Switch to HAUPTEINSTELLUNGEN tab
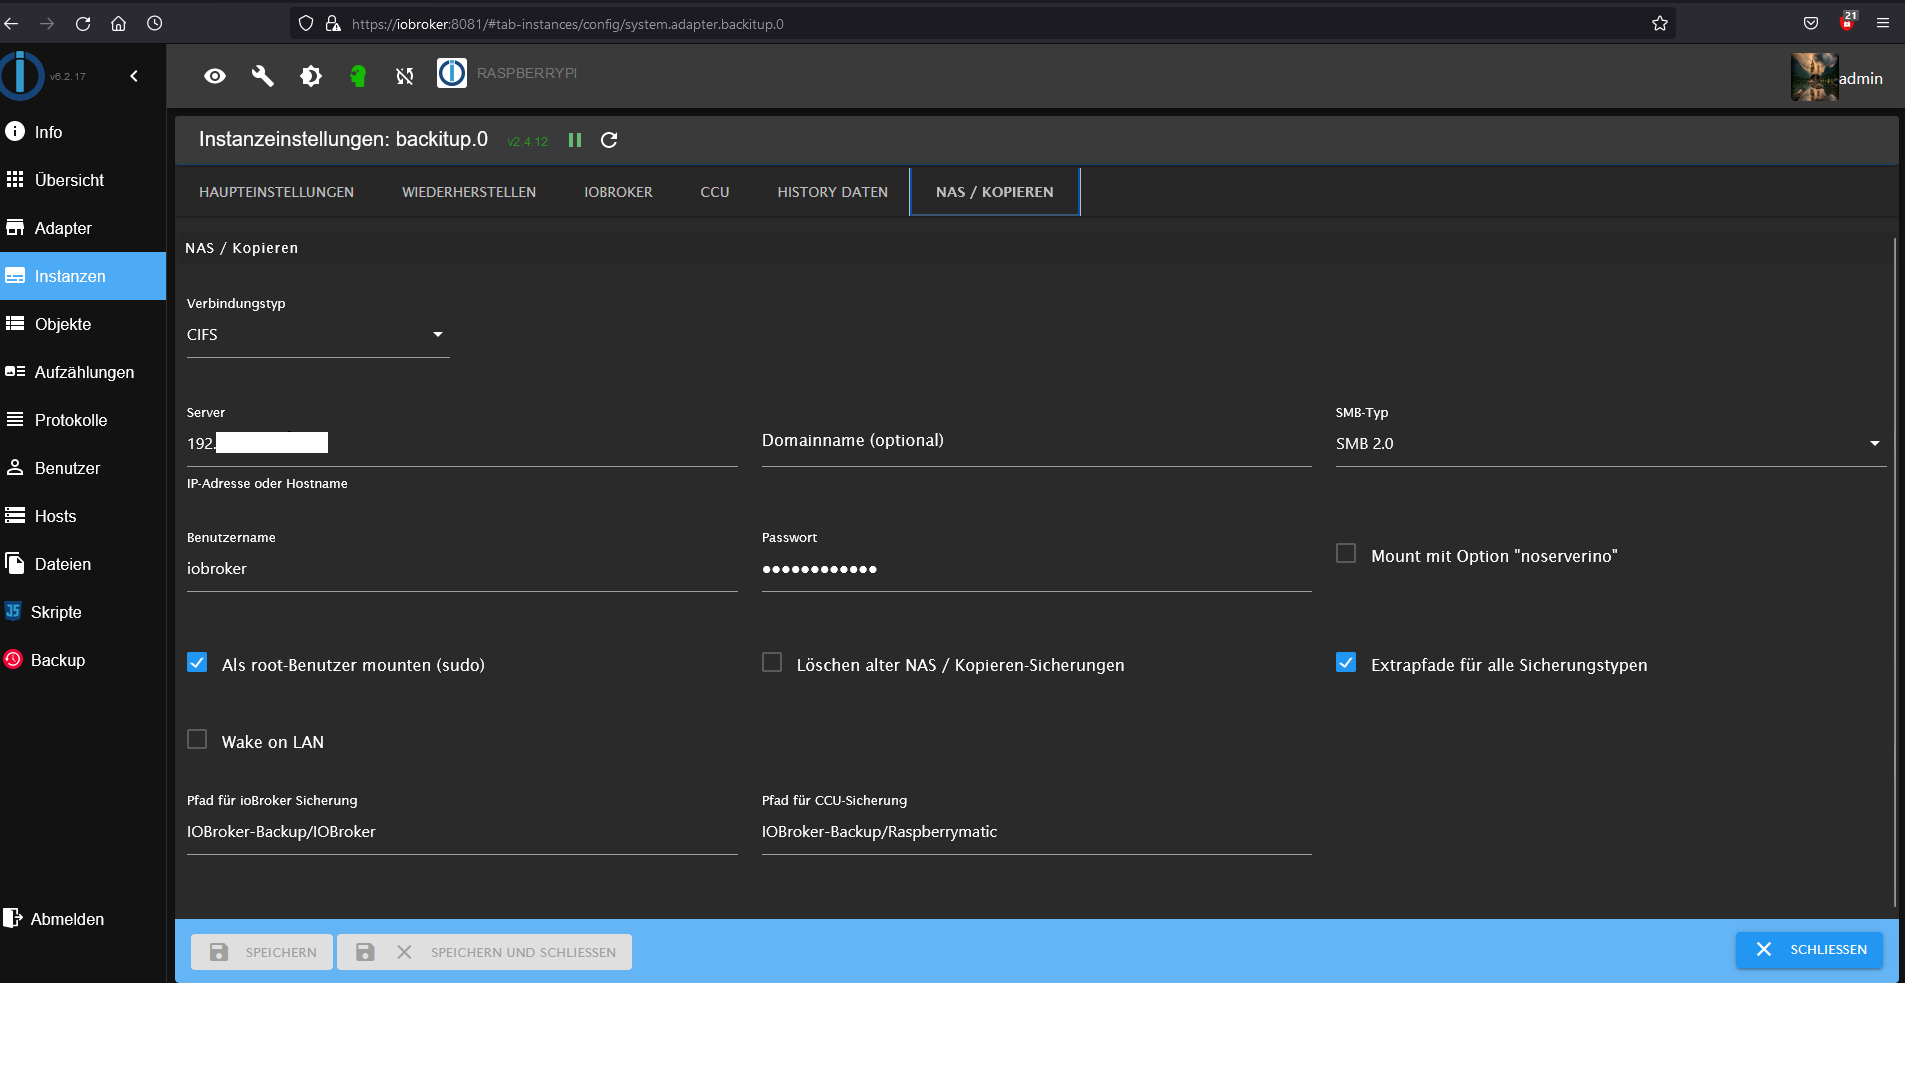This screenshot has height=1080, width=1920. click(276, 192)
